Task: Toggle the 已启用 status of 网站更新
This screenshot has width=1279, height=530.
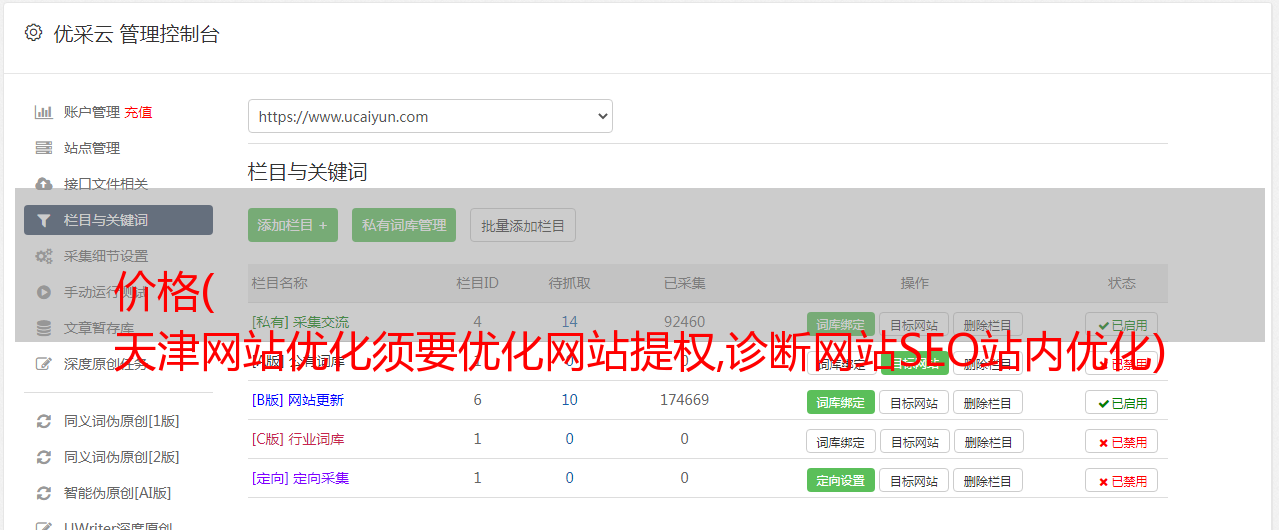Action: 1122,402
